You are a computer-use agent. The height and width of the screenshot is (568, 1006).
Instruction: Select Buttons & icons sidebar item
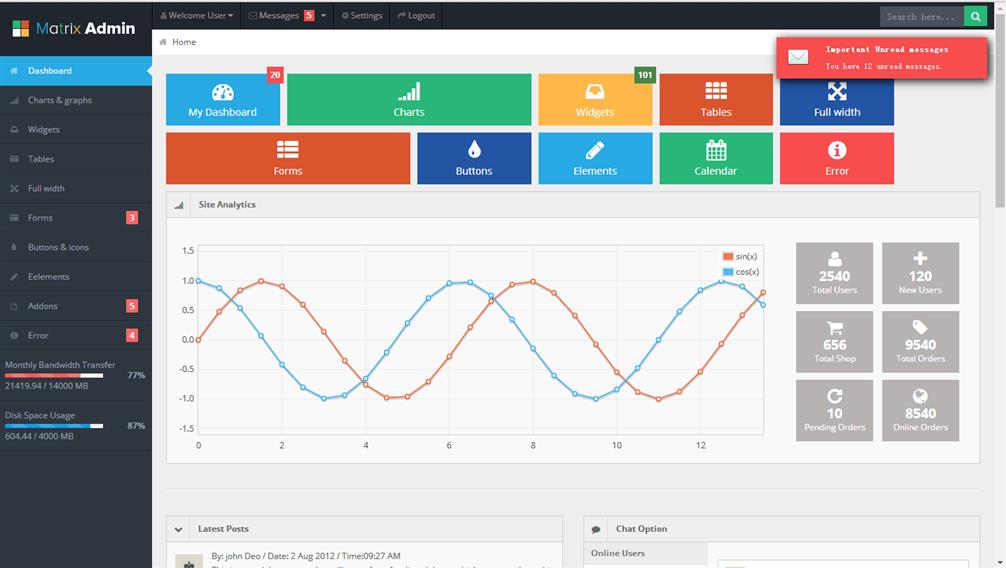pyautogui.click(x=58, y=247)
